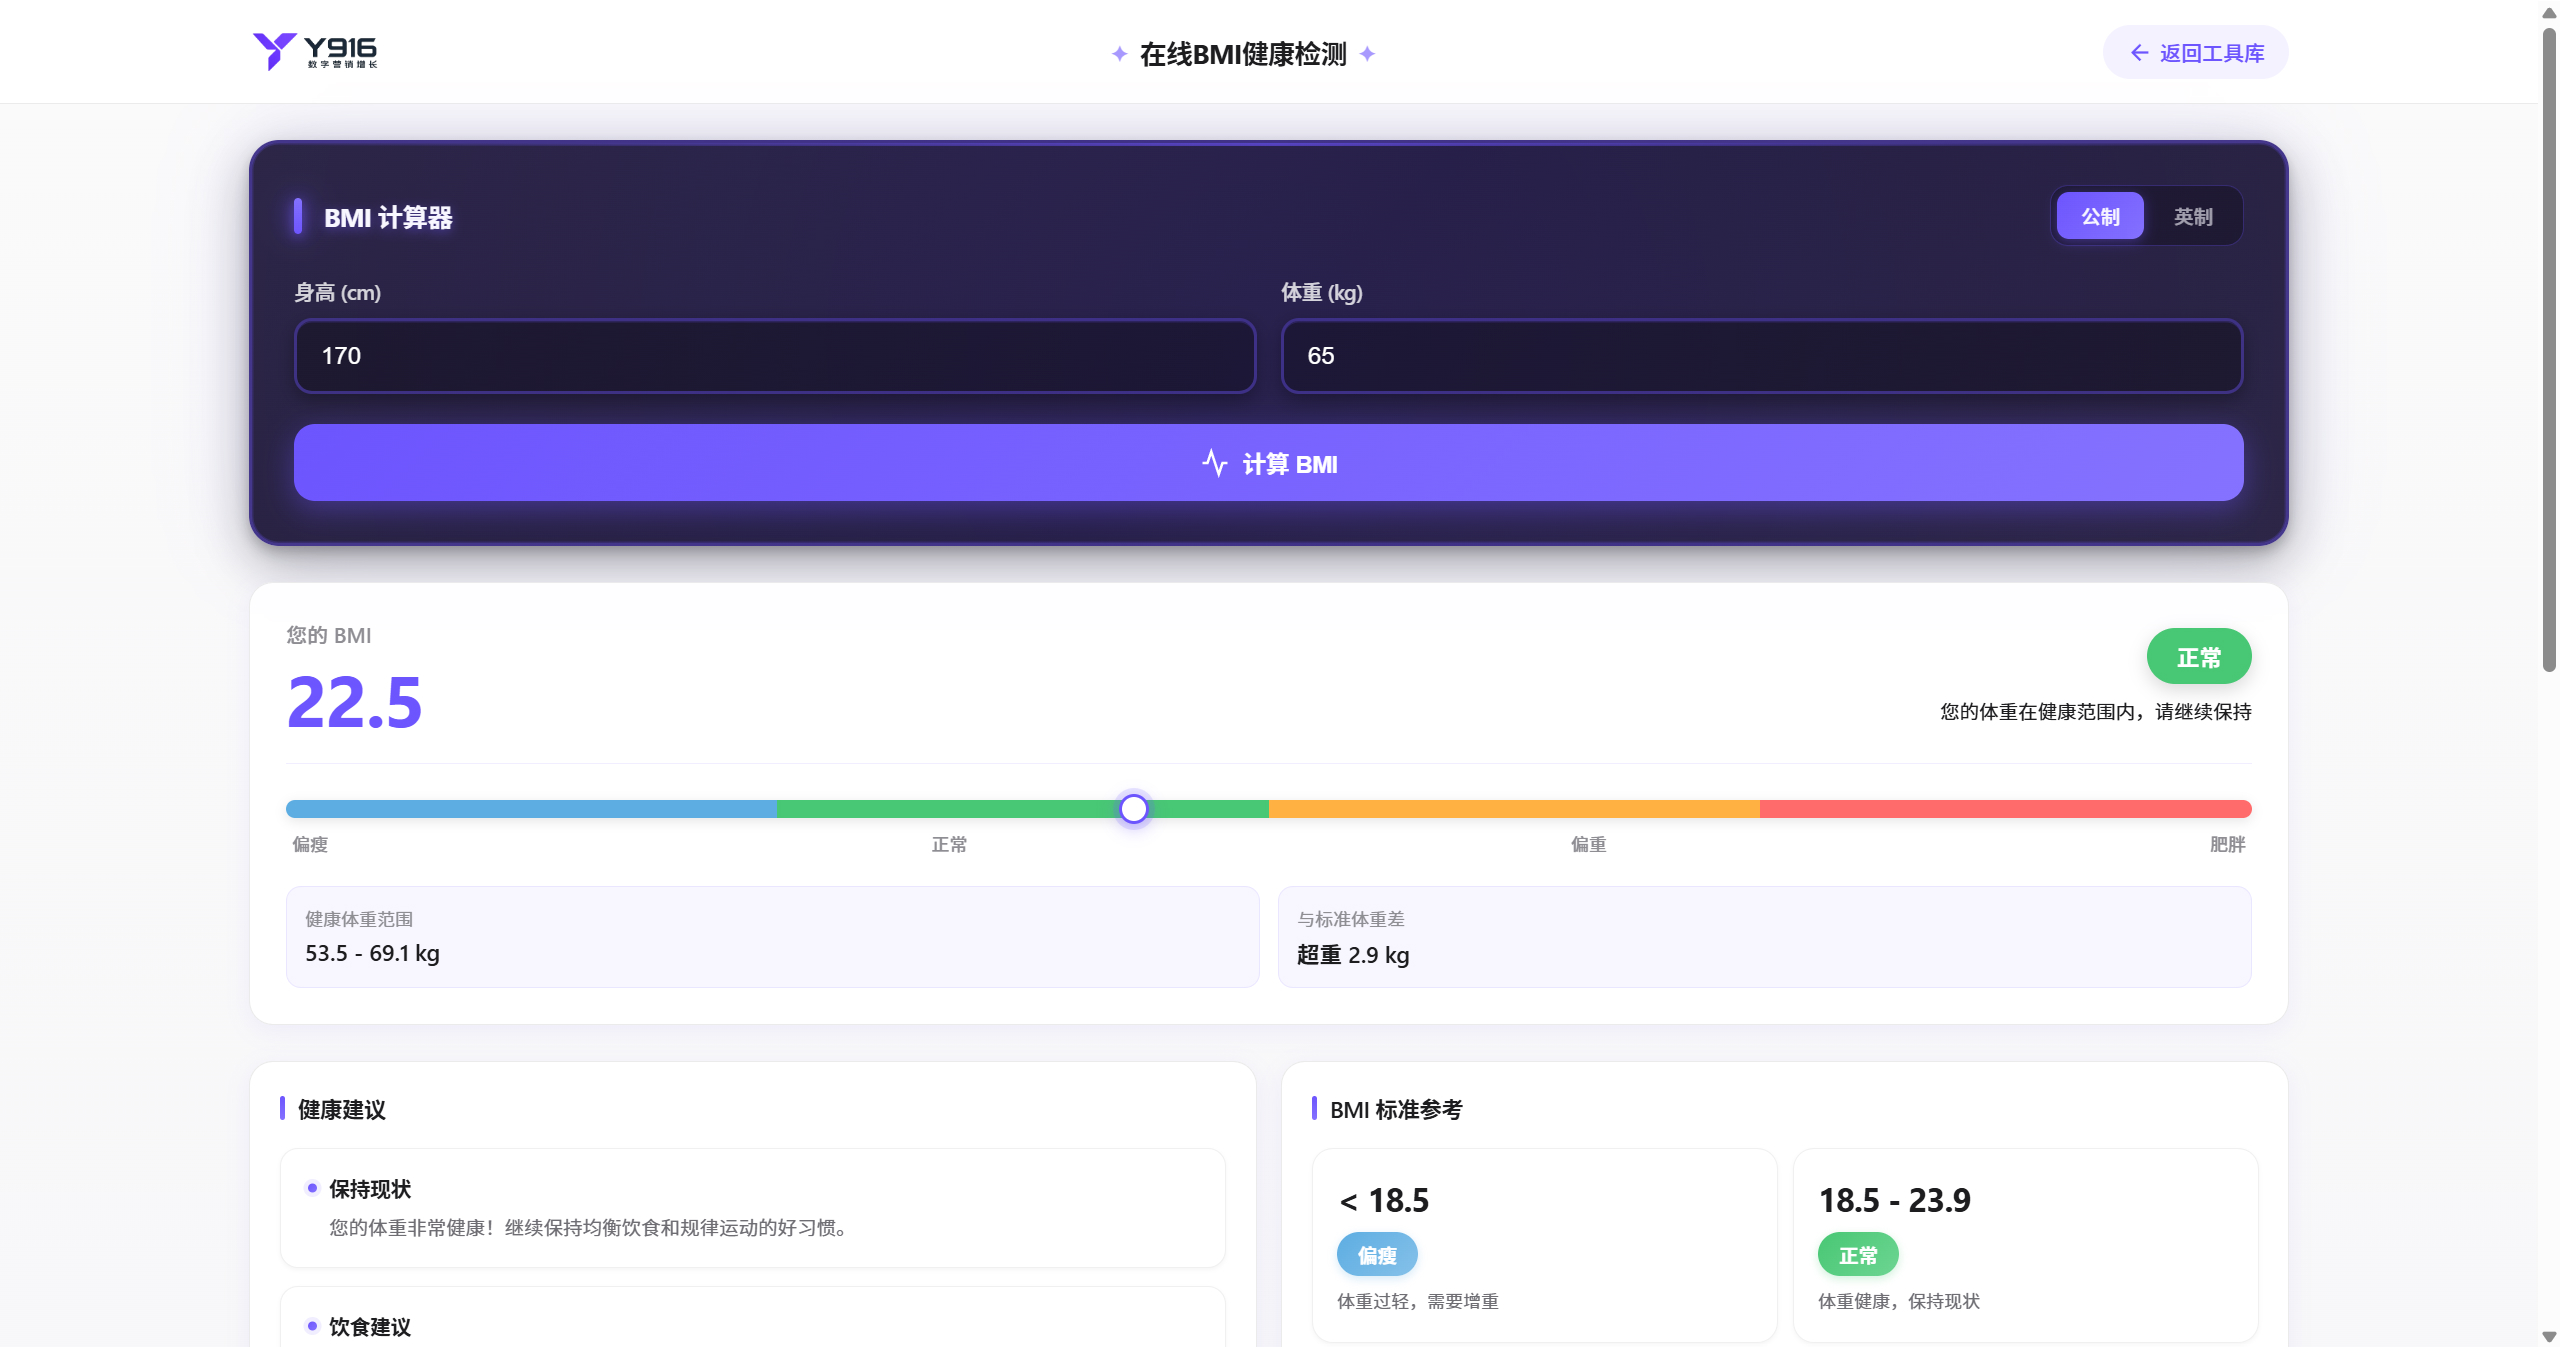Click the < 18.5 reference value
The image size is (2560, 1347).
[x=1384, y=1200]
